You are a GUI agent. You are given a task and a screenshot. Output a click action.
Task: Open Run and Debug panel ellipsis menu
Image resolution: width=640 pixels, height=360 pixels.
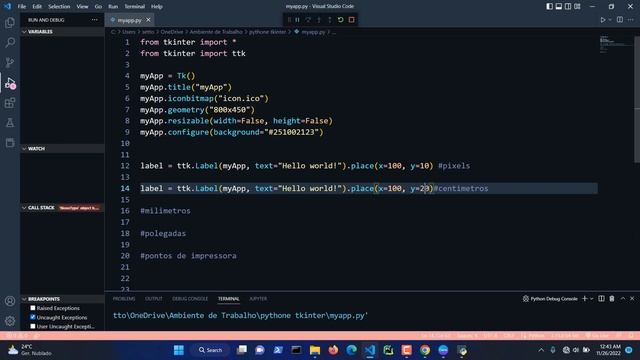tap(95, 20)
